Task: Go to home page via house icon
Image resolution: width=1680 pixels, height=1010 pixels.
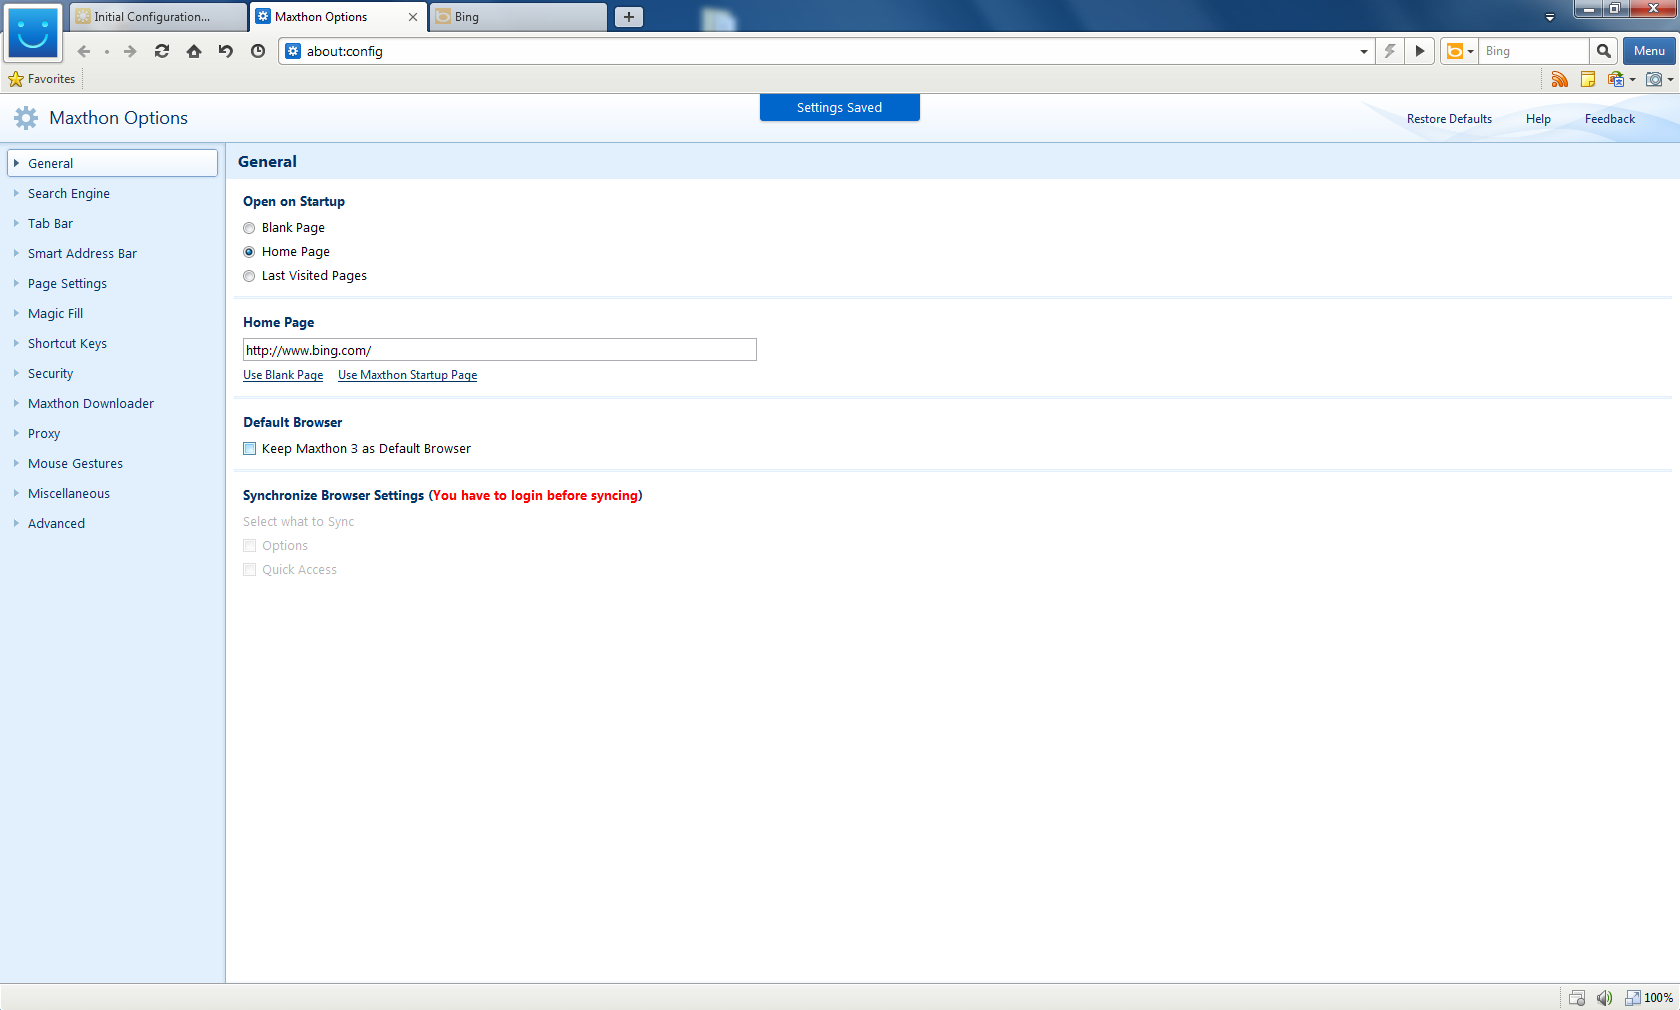Action: (x=194, y=51)
